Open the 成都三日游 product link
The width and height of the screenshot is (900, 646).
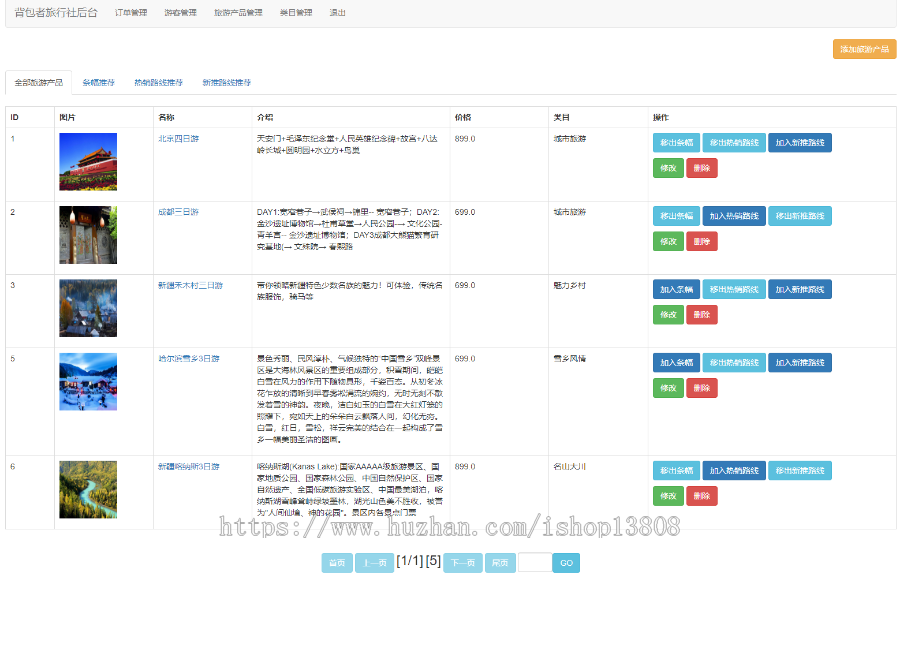pos(179,212)
